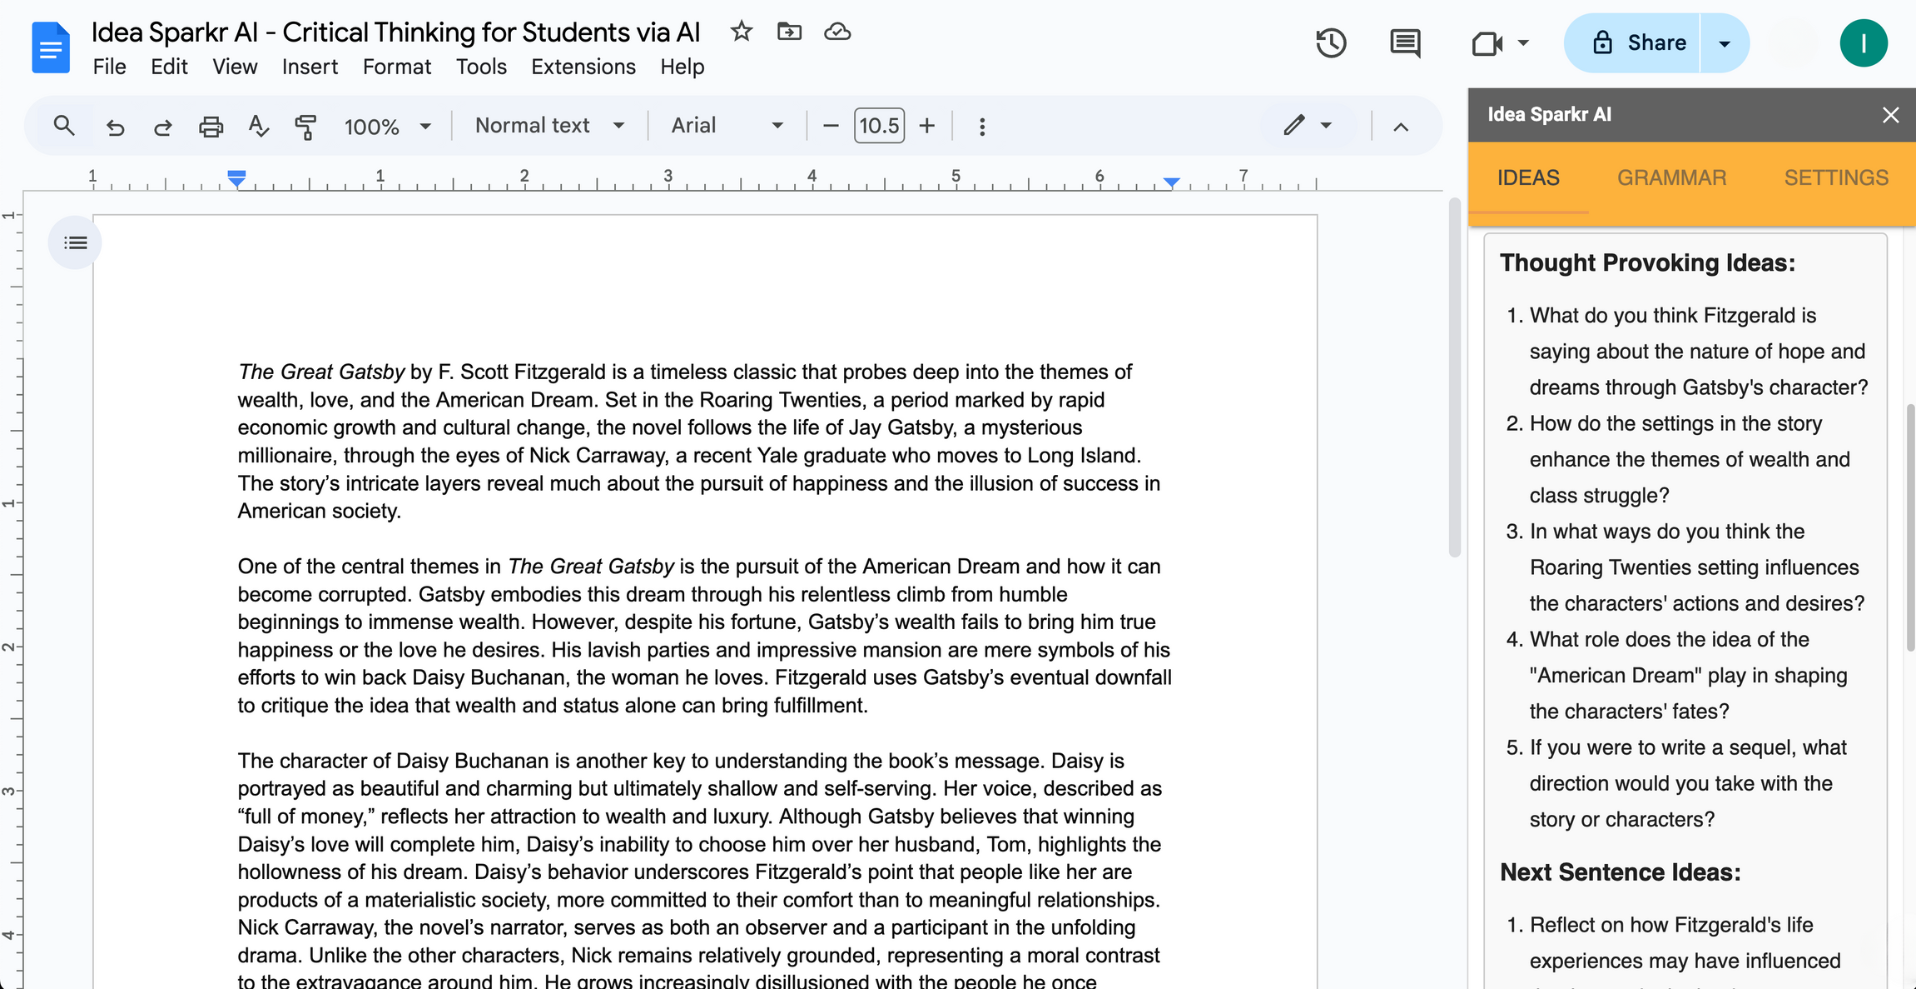Click the document title to rename
Image resolution: width=1918 pixels, height=989 pixels.
(396, 32)
